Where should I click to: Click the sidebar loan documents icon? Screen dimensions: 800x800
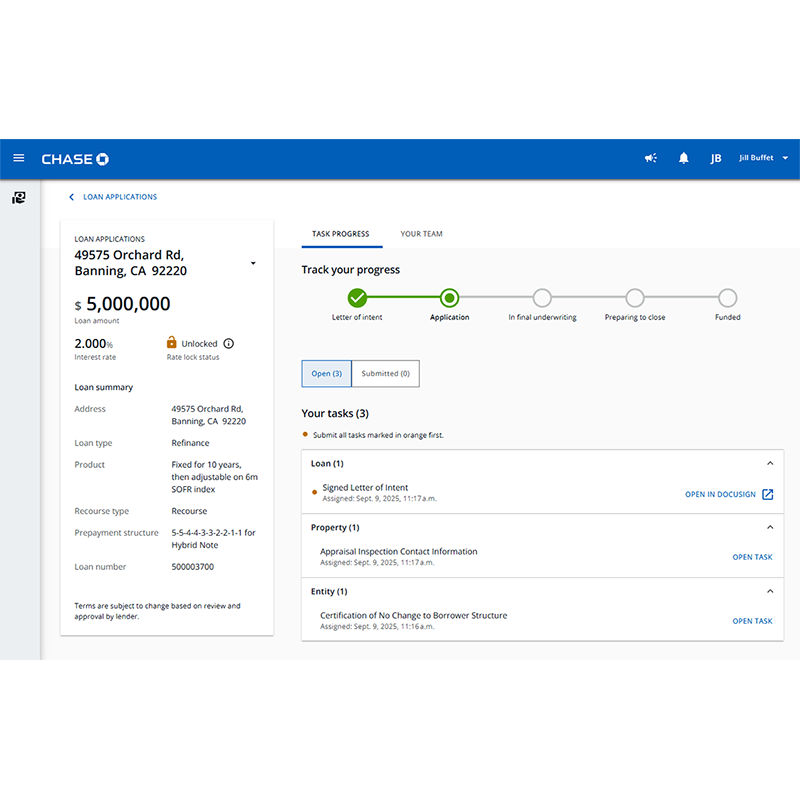point(18,198)
